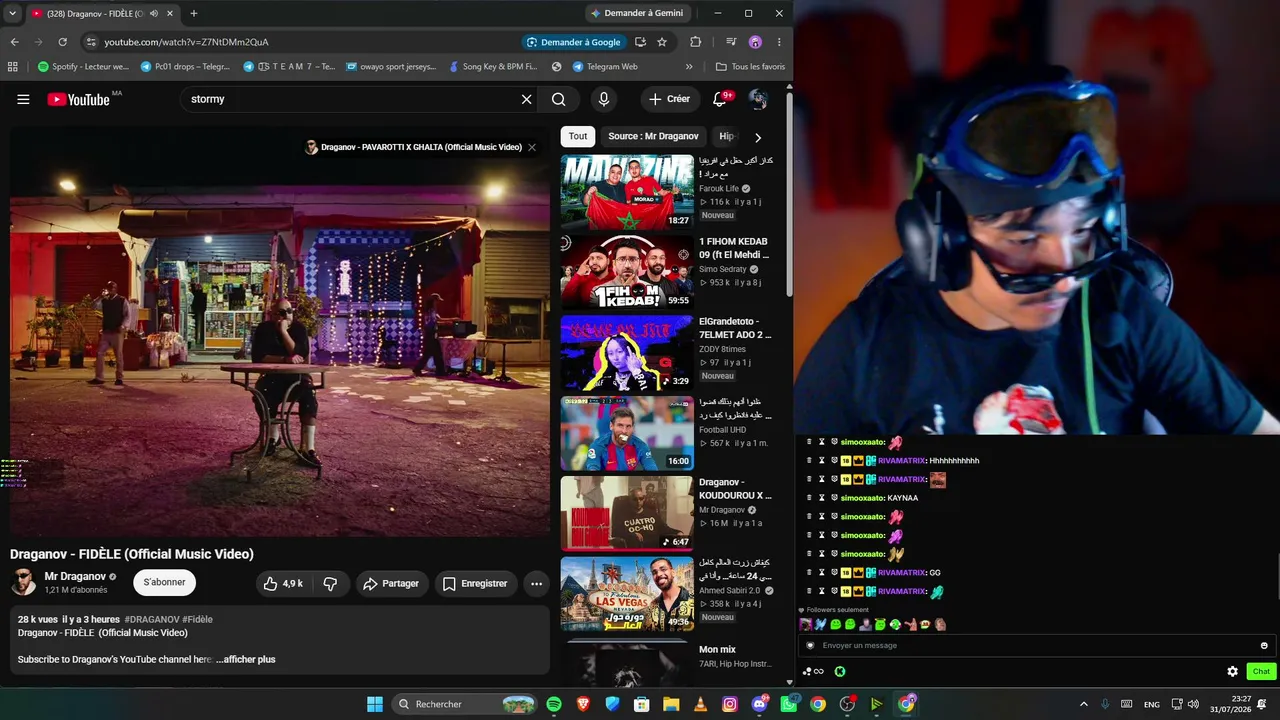Mute the Draganov tab audio icon
Viewport: 1280px width, 720px height.
(154, 14)
